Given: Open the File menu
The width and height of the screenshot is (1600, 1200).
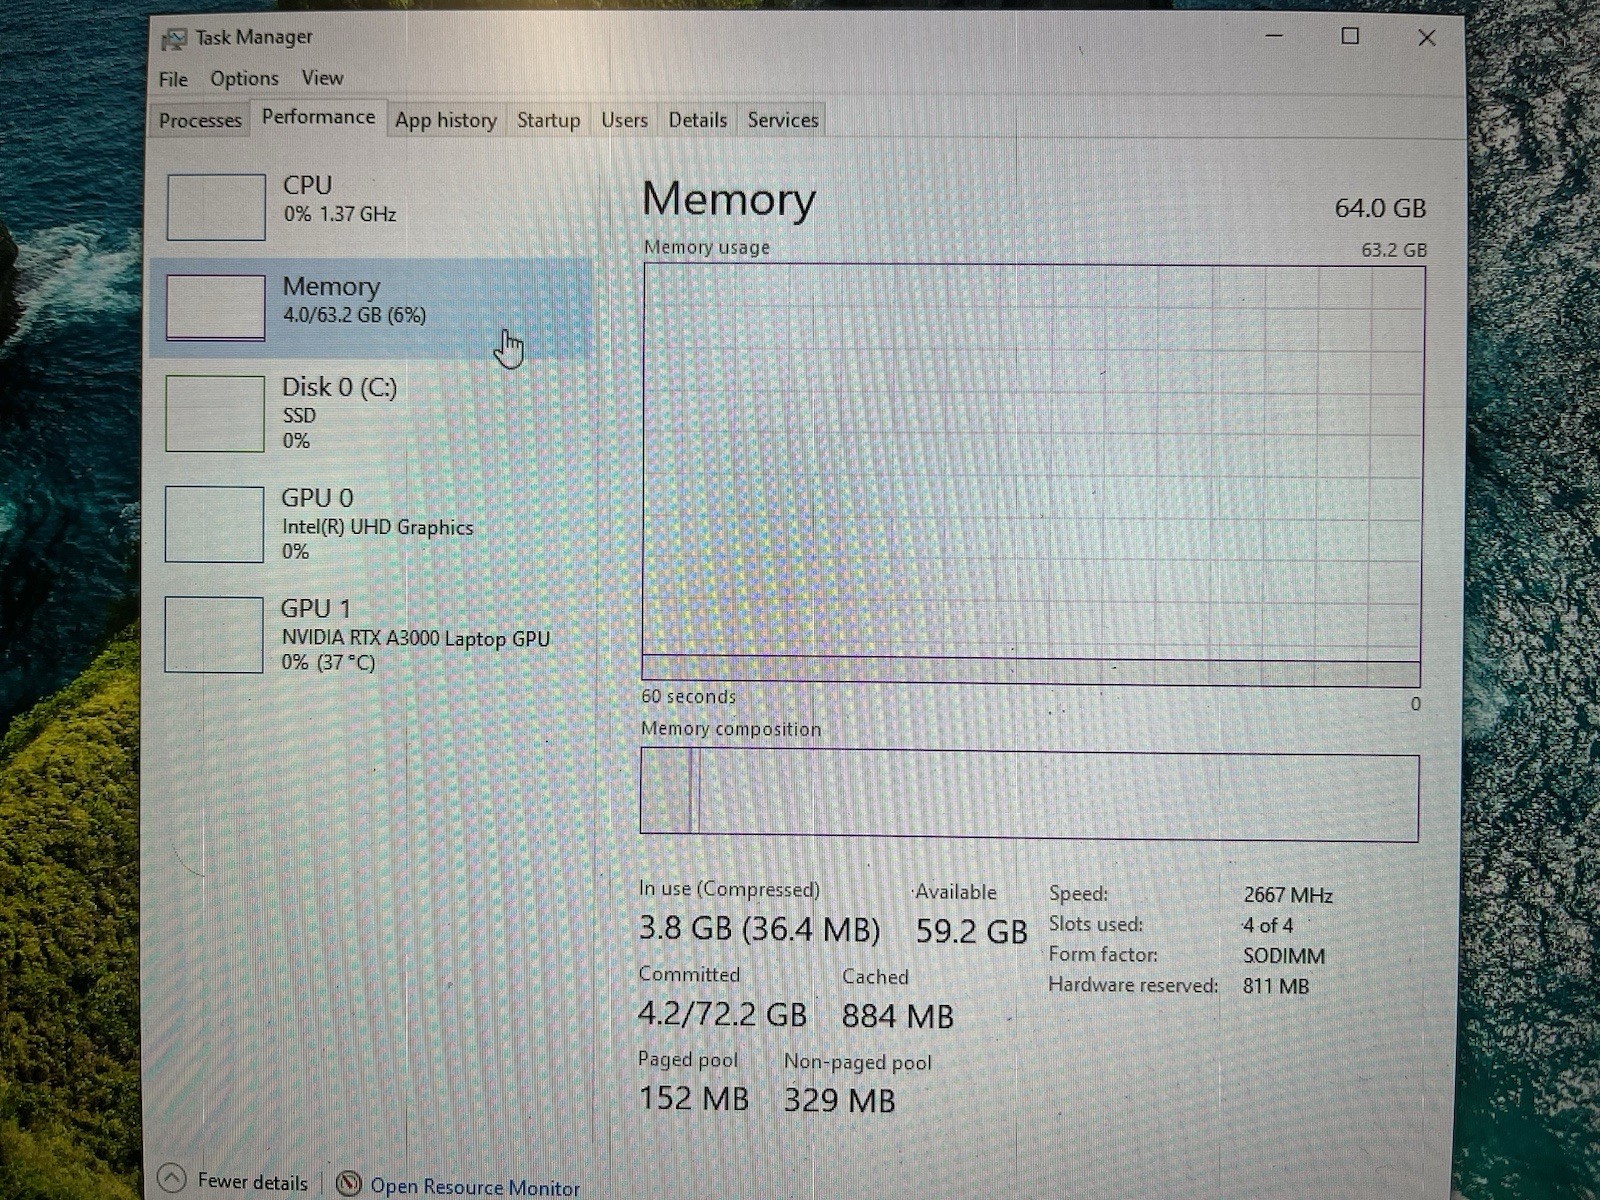Looking at the screenshot, I should click(x=173, y=79).
